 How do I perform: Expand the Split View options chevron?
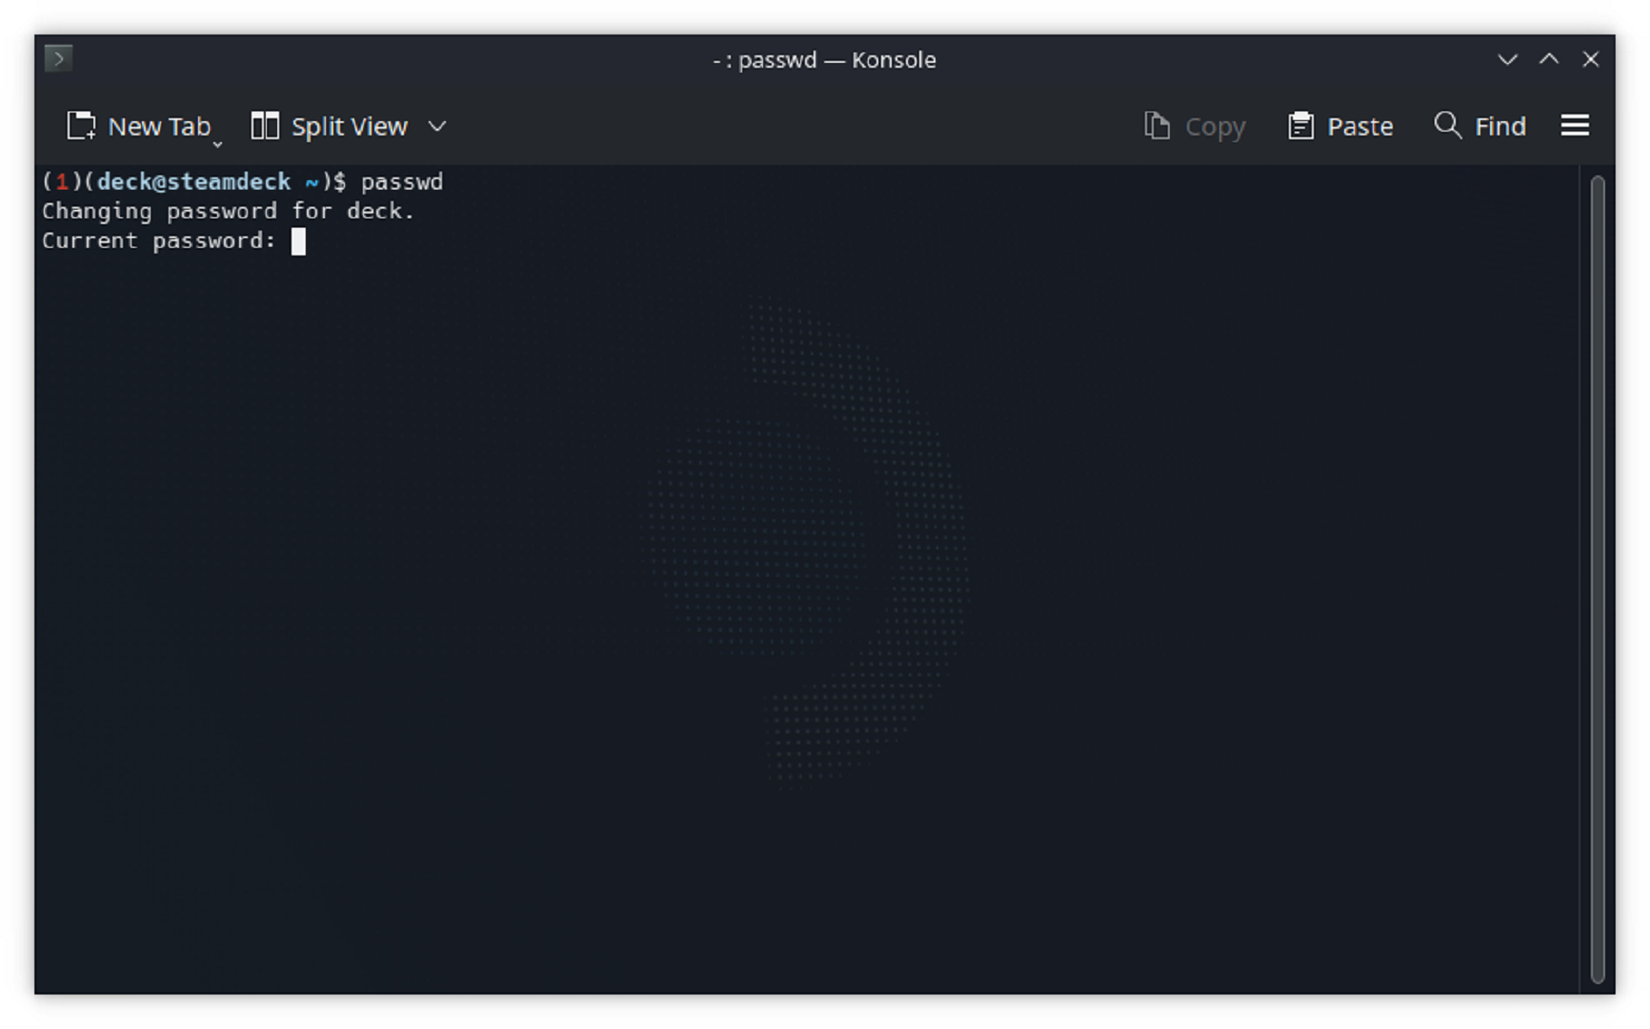(x=437, y=126)
